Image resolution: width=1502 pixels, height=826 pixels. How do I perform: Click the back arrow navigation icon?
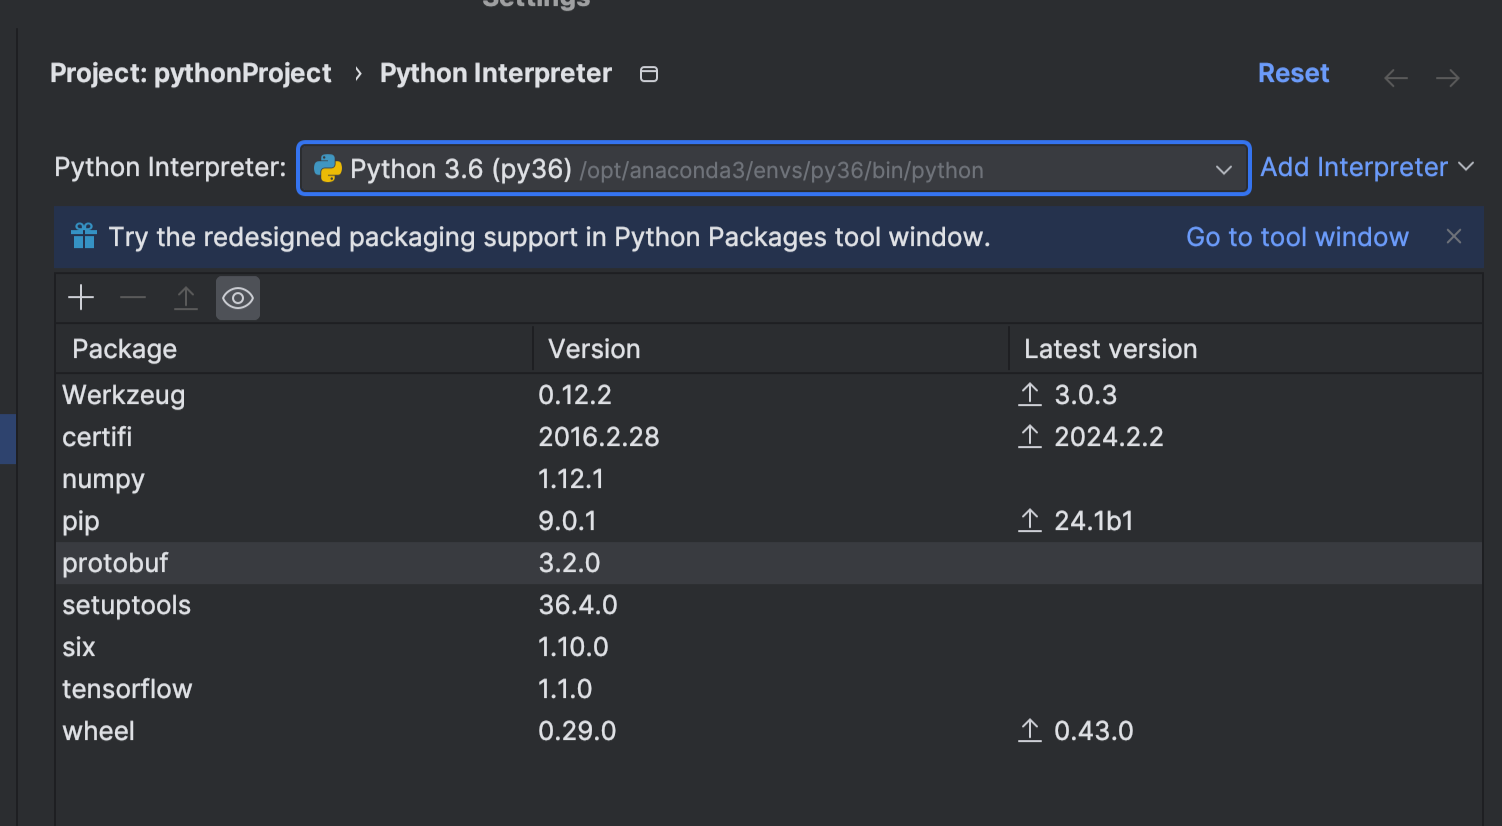[1396, 78]
